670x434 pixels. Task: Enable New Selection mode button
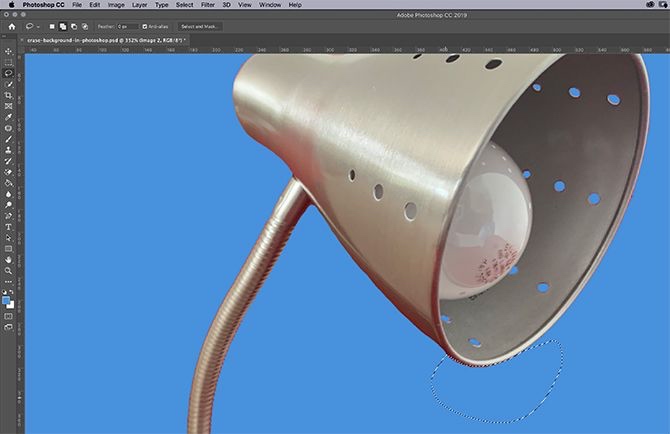pyautogui.click(x=52, y=26)
